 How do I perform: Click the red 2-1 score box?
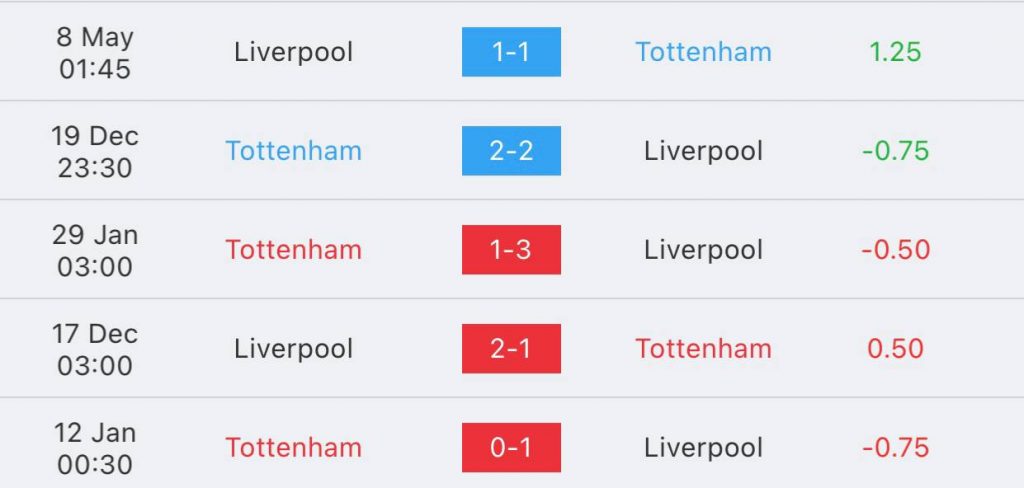point(511,349)
